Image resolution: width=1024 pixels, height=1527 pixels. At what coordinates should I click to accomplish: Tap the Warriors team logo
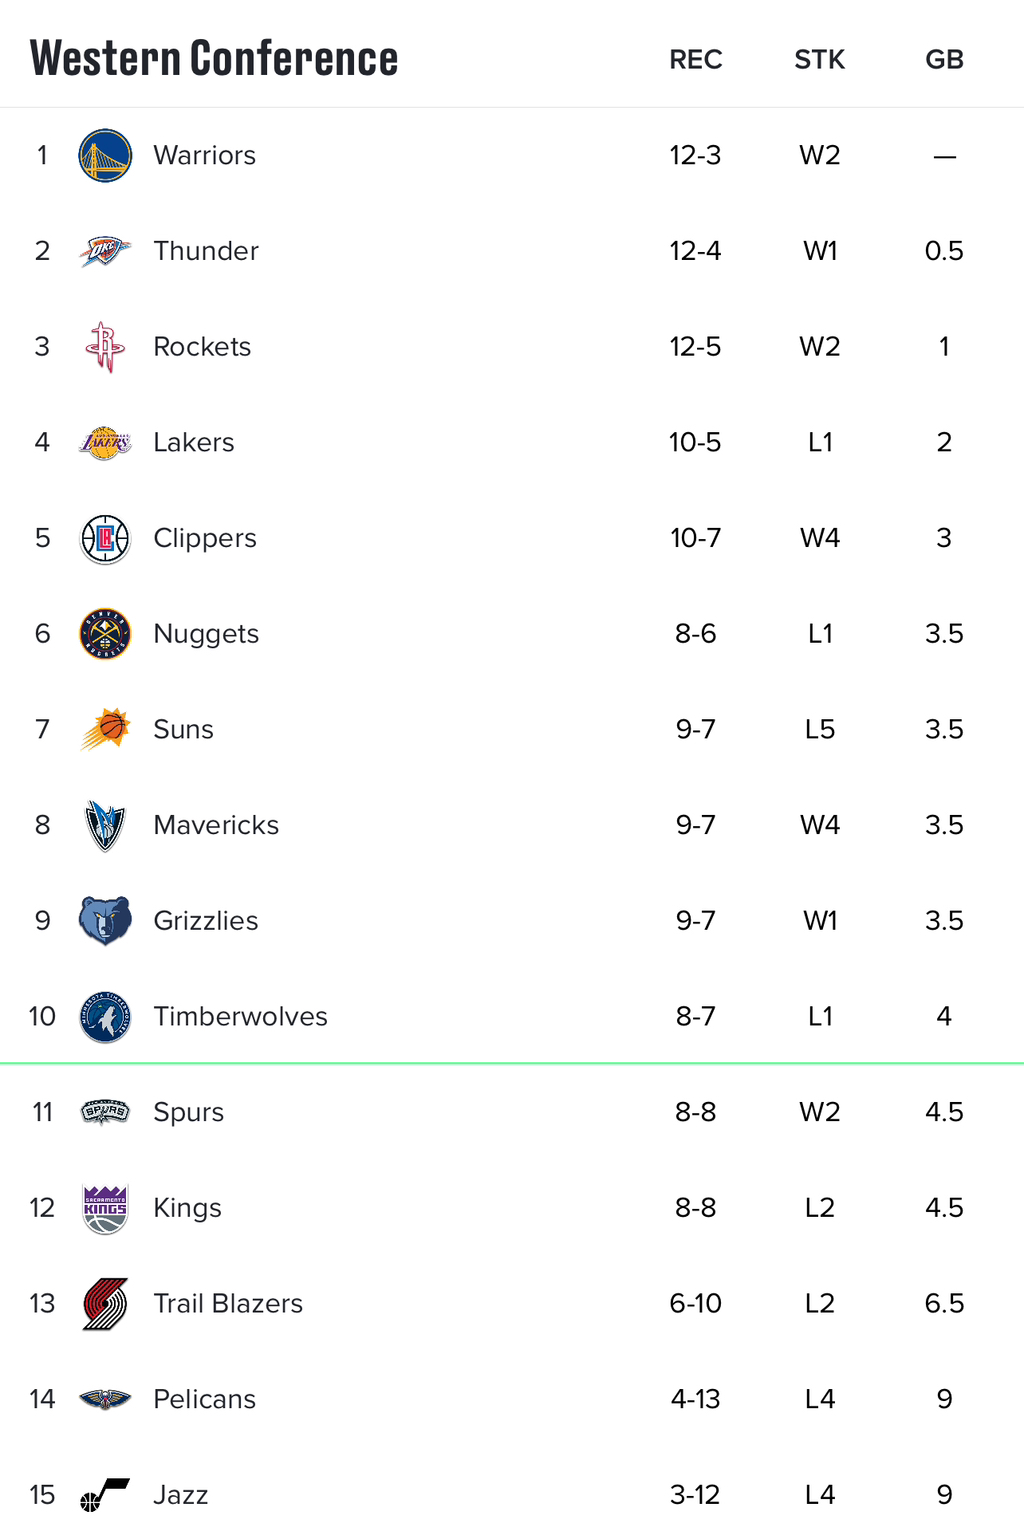pos(105,155)
